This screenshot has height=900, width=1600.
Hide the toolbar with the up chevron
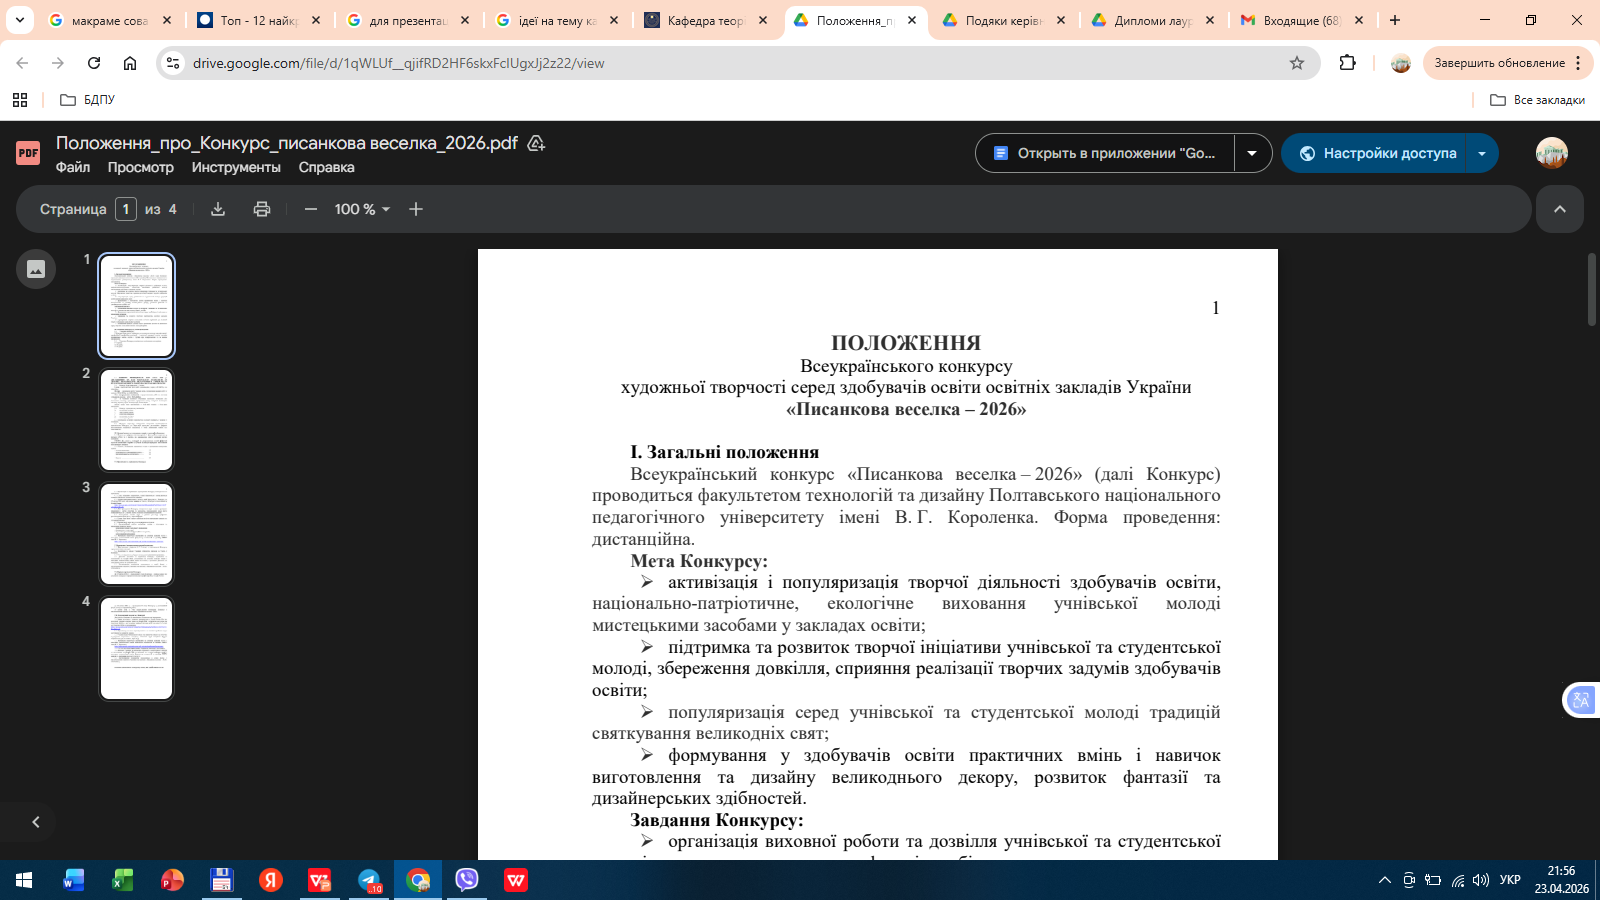pyautogui.click(x=1559, y=209)
